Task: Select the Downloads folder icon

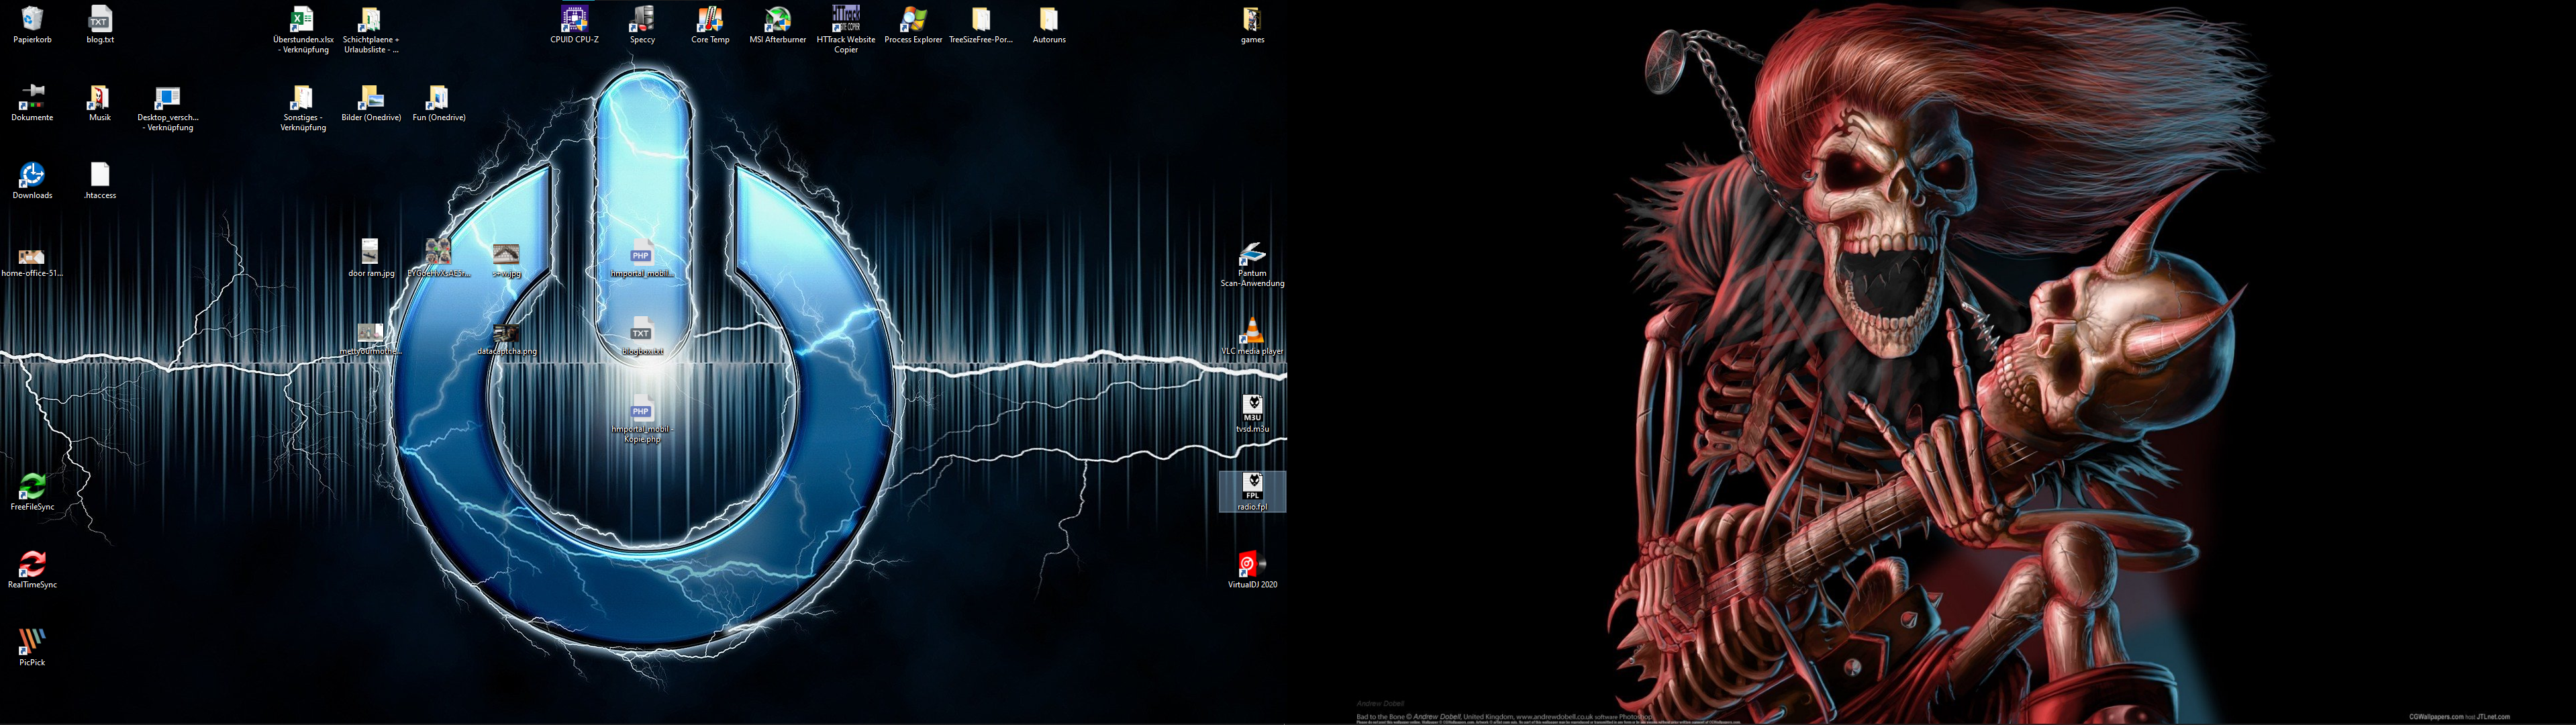Action: pyautogui.click(x=32, y=175)
